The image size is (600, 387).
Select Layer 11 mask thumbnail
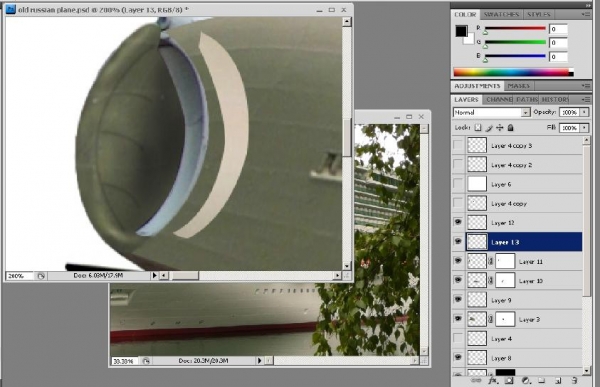(505, 261)
